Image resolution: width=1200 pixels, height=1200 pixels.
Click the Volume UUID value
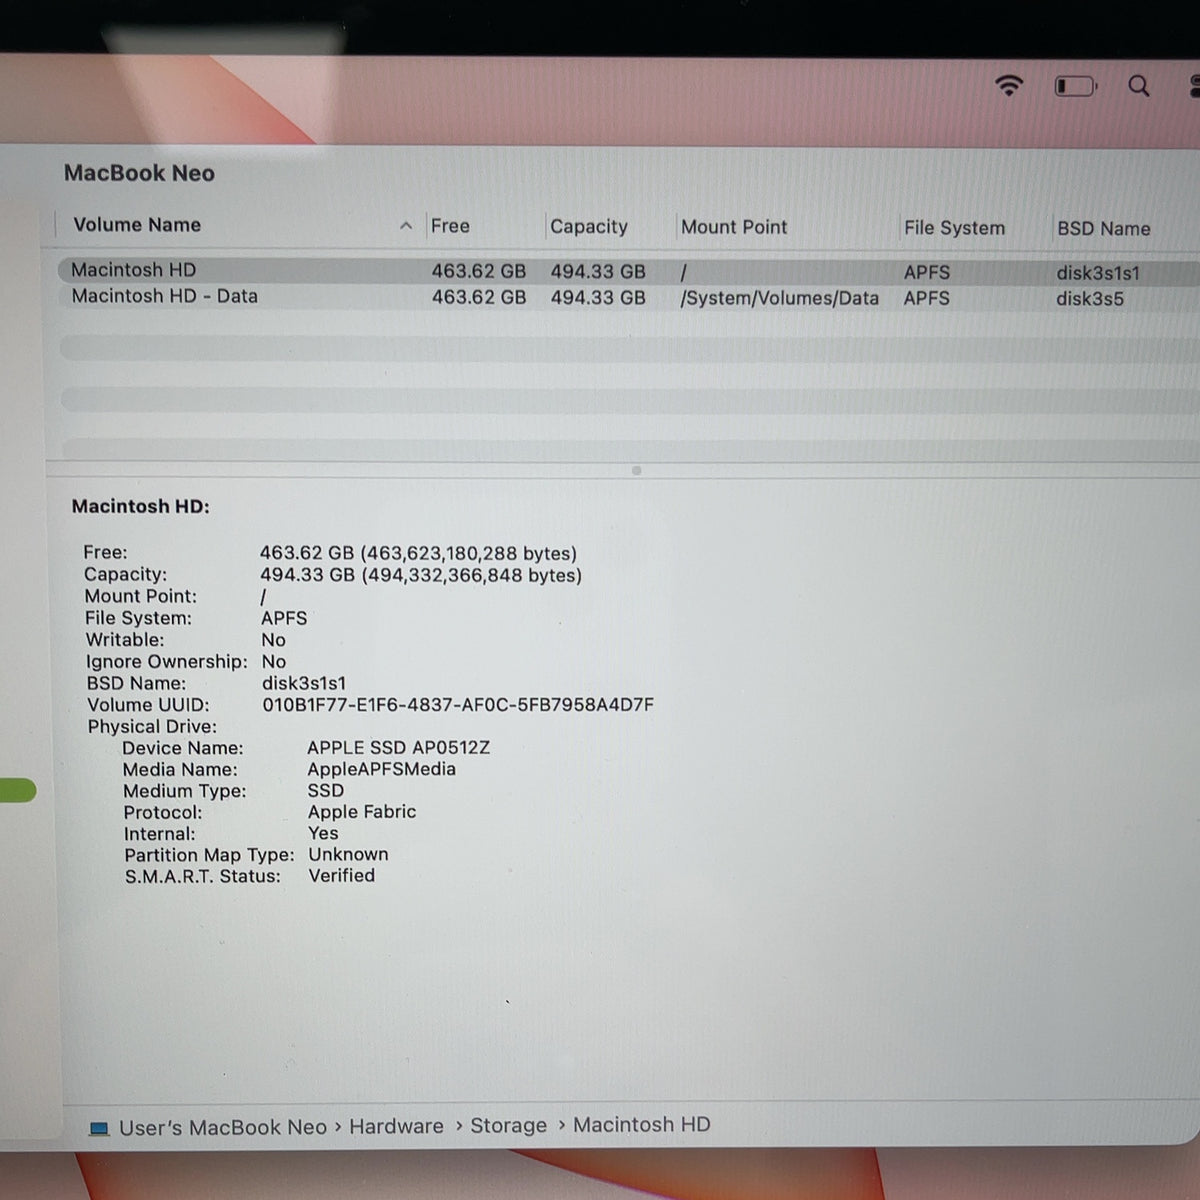coord(458,705)
